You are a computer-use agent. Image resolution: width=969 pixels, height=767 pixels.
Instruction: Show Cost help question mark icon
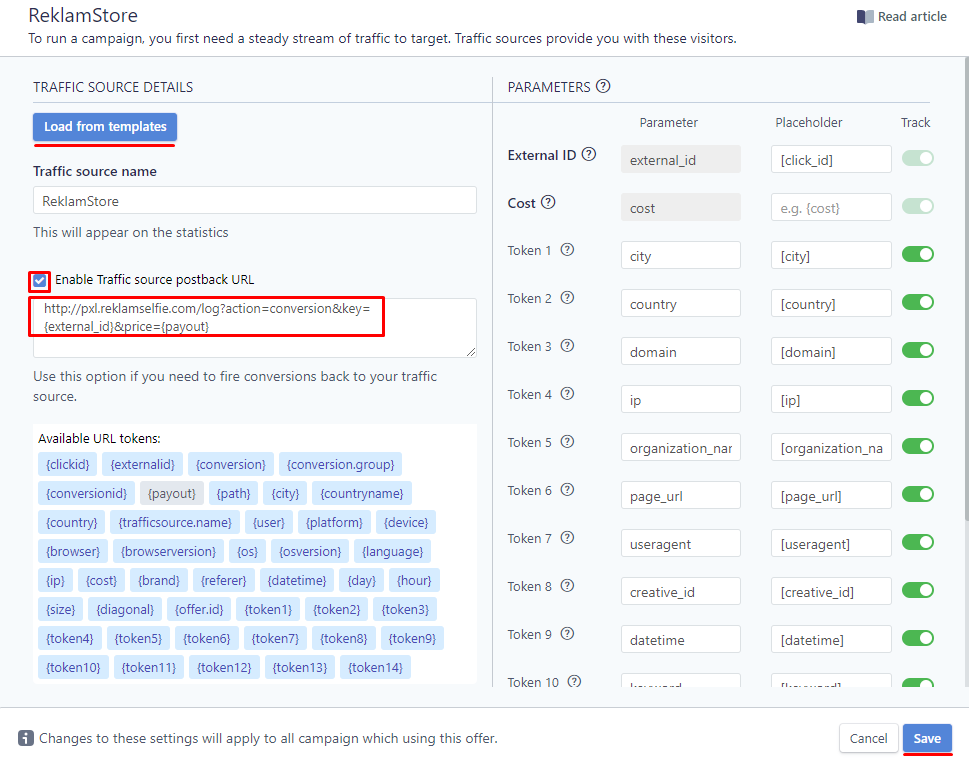[548, 202]
